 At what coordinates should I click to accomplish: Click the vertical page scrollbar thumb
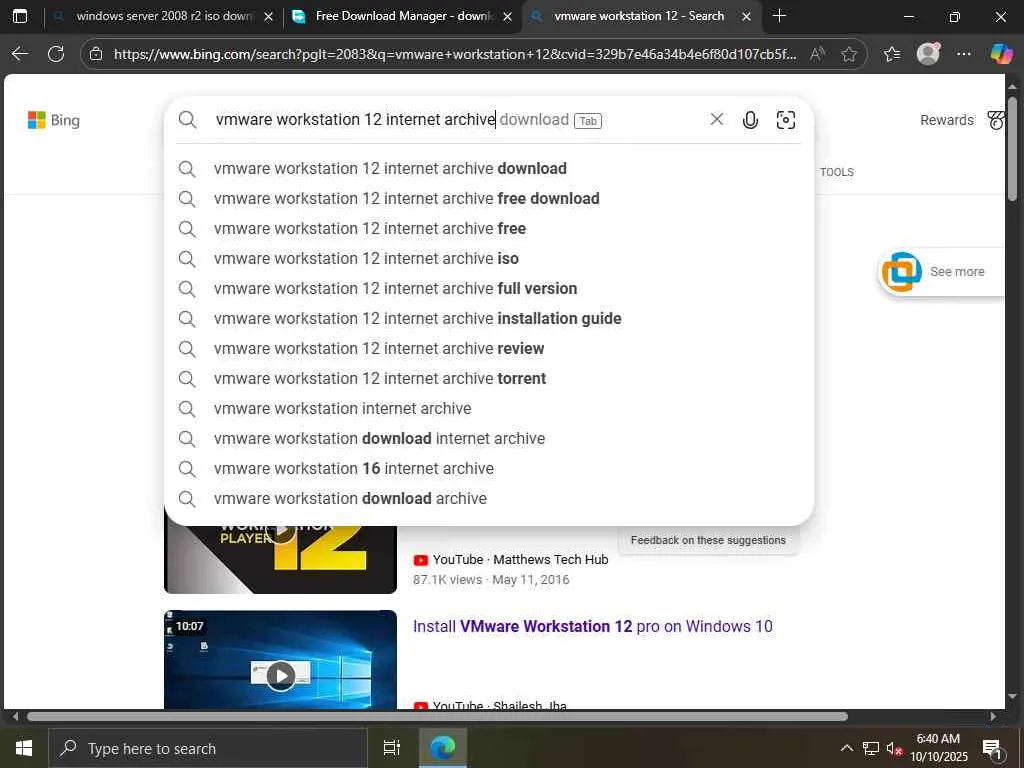pos(1012,149)
